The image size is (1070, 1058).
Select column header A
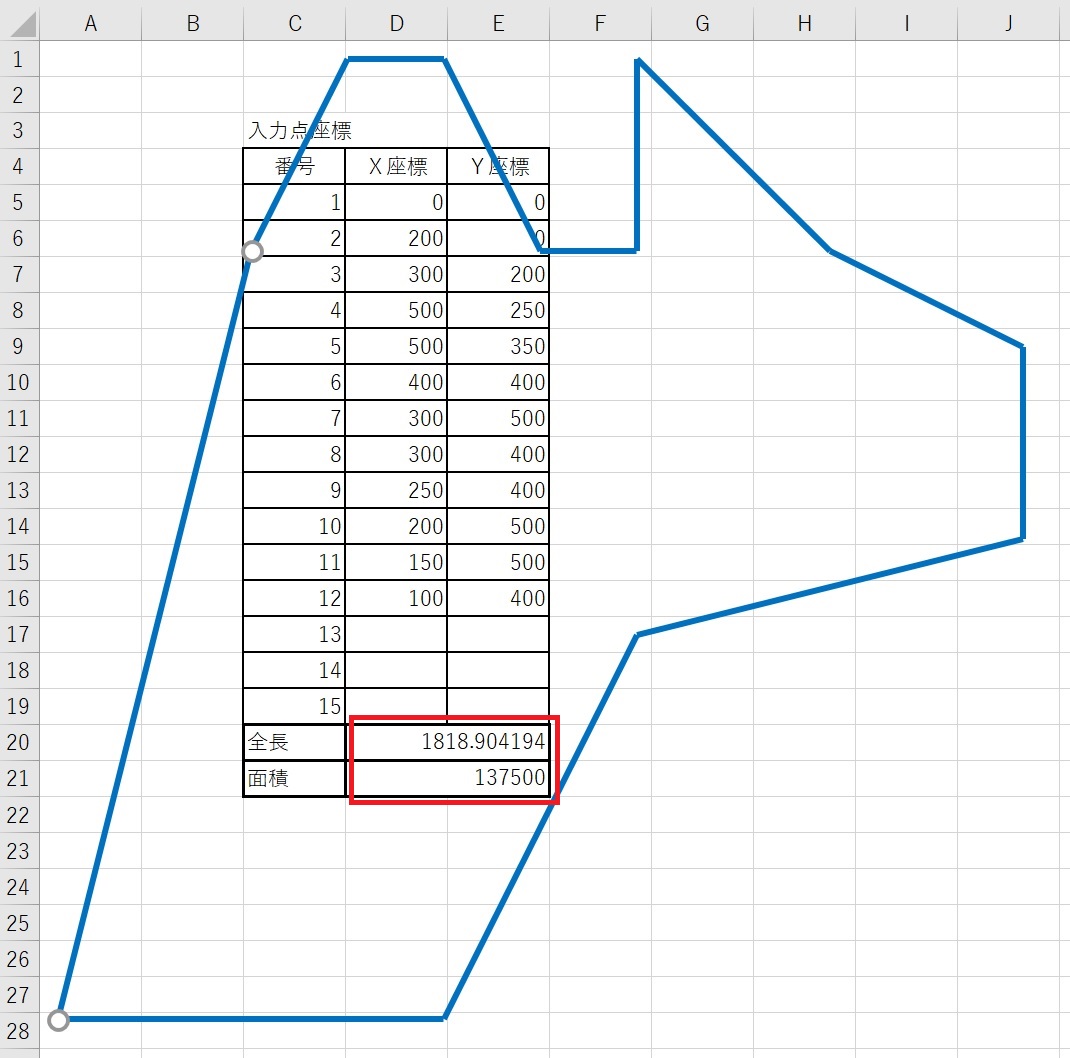90,23
